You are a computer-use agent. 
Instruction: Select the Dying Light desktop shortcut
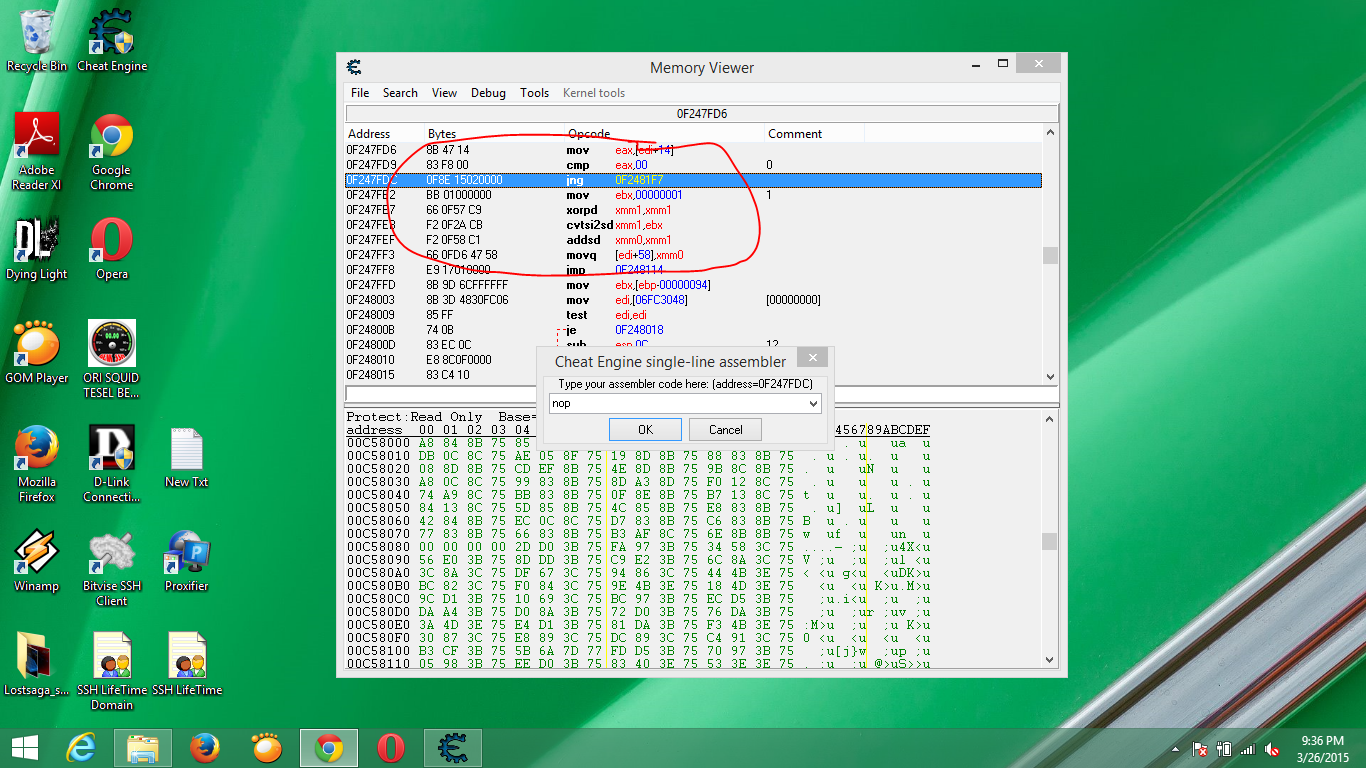pyautogui.click(x=37, y=249)
